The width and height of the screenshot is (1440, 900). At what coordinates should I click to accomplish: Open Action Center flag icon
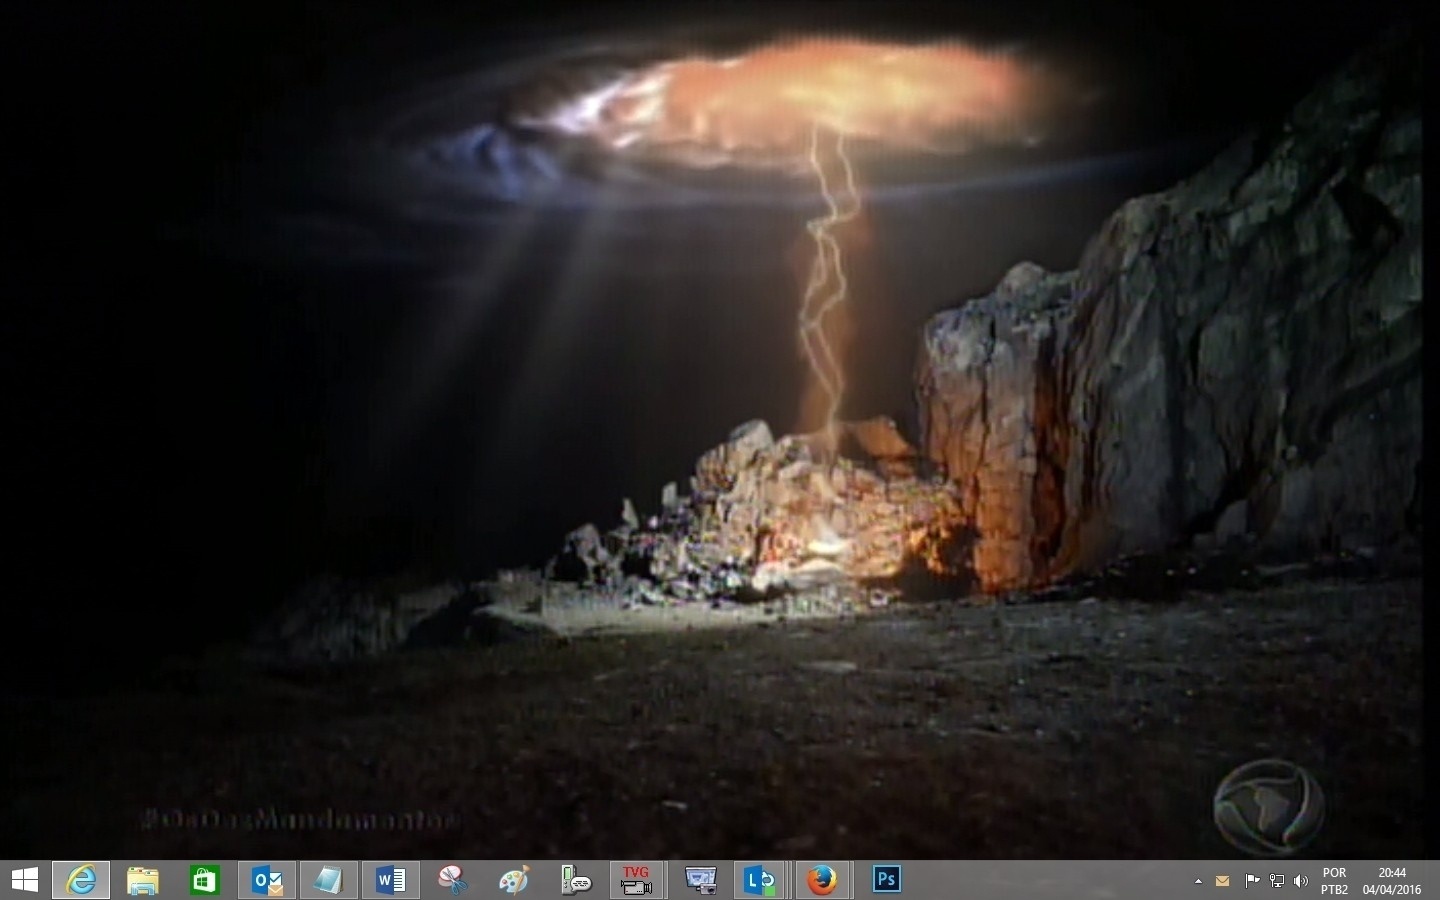click(x=1251, y=881)
